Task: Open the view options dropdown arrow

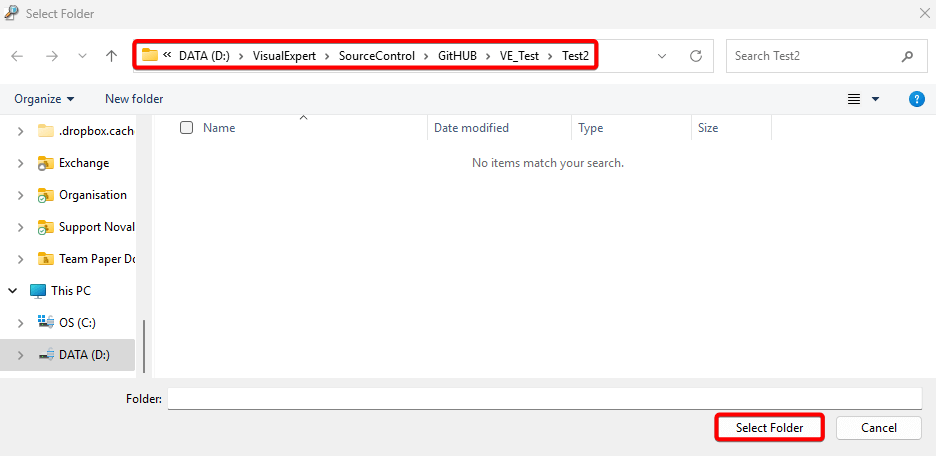Action: [x=876, y=99]
